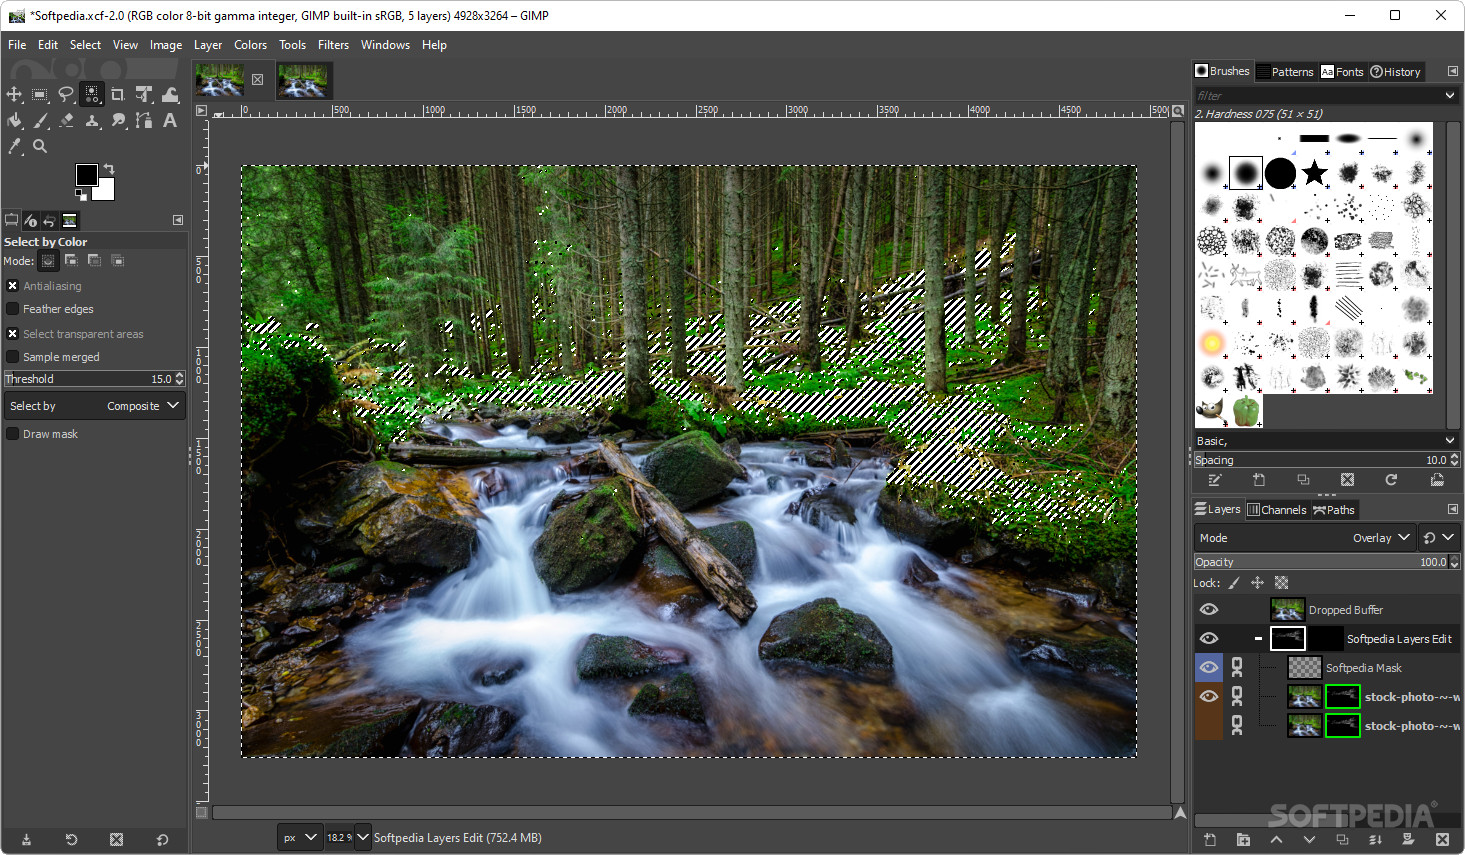Select the Paths tool
This screenshot has height=855, width=1465.
[x=144, y=120]
